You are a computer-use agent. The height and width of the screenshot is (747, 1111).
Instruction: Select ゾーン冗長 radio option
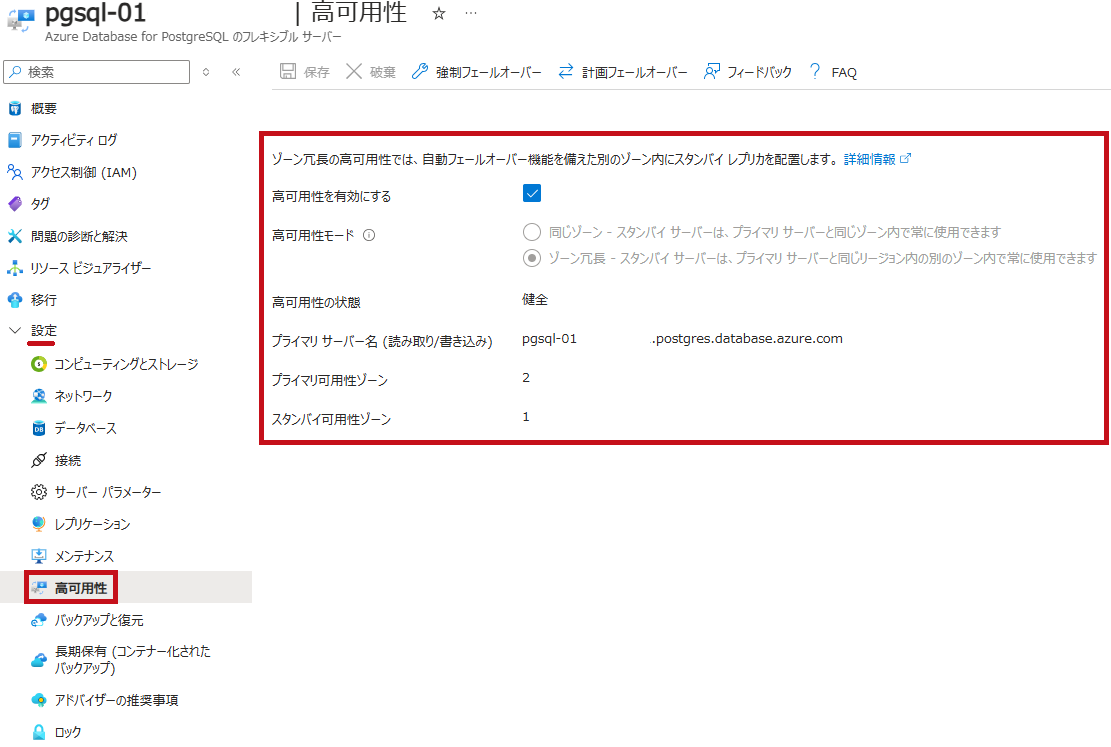coord(531,258)
